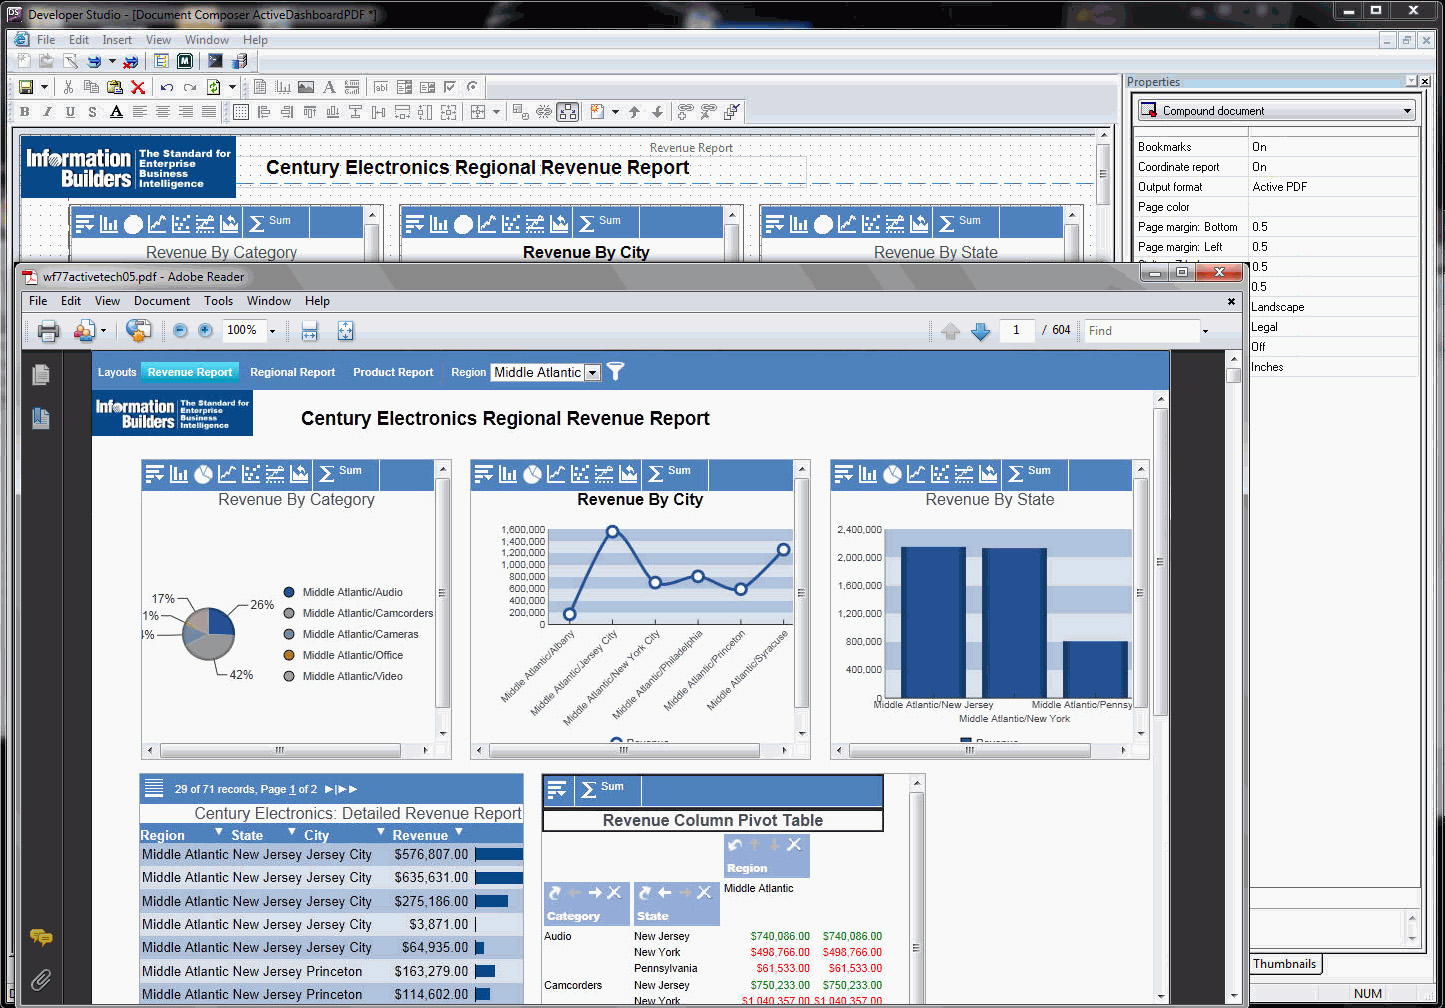
Task: Click the fit full page icon
Action: point(345,331)
